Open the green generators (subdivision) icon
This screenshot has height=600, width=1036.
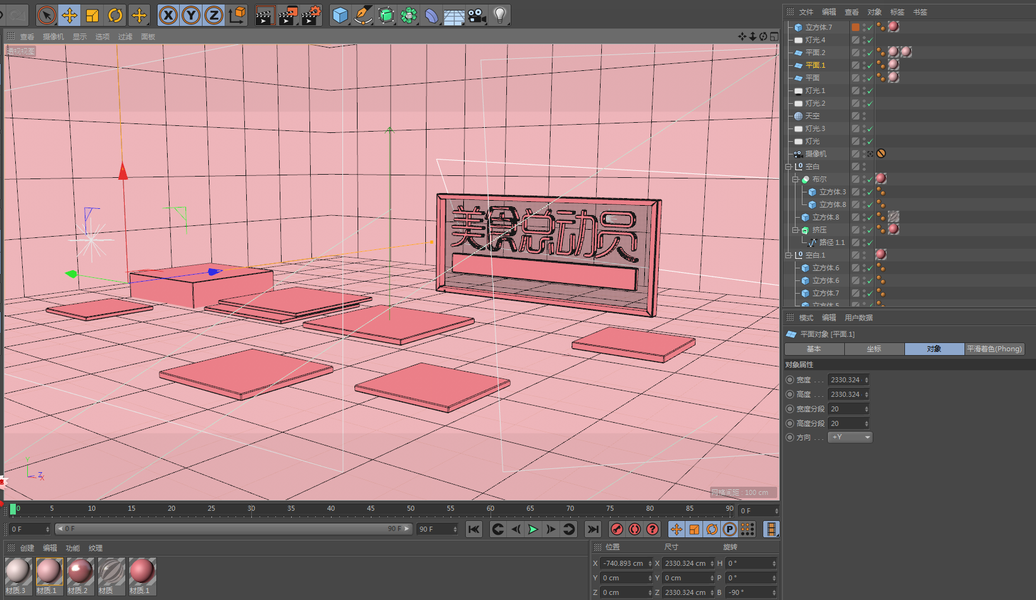tap(386, 15)
